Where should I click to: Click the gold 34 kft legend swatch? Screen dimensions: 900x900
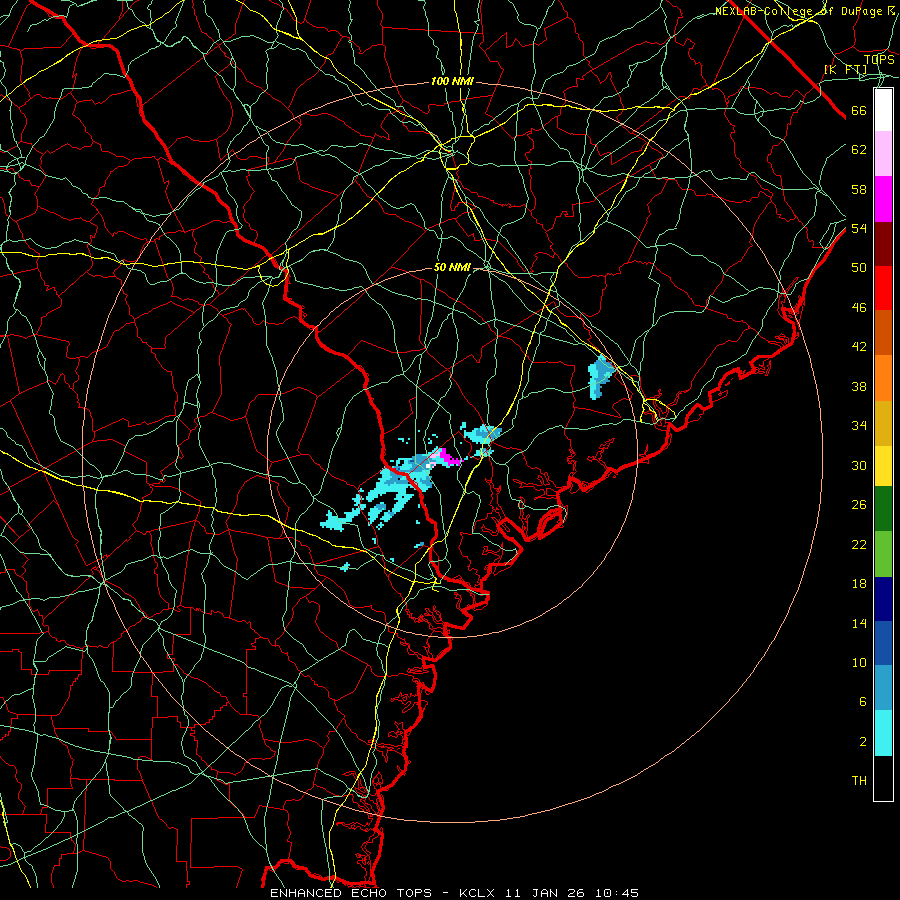point(883,423)
